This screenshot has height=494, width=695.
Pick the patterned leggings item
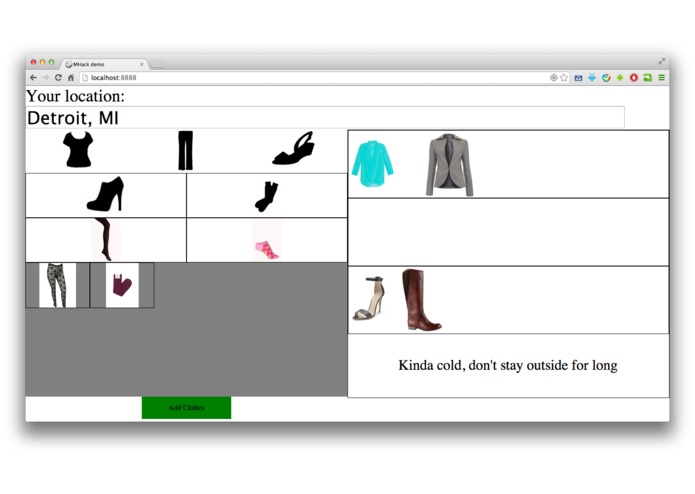[x=57, y=285]
